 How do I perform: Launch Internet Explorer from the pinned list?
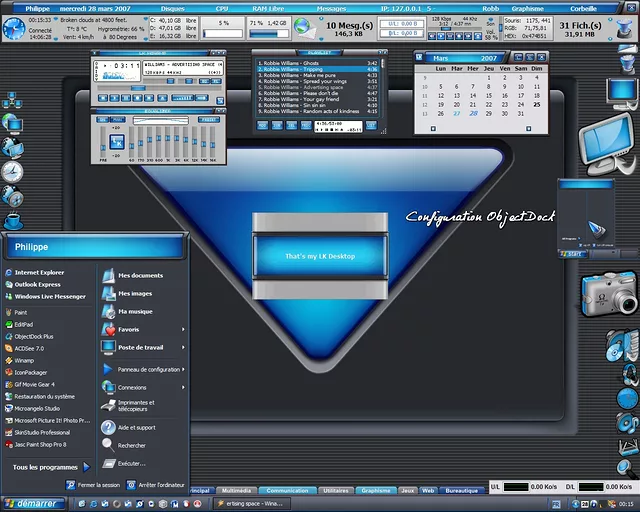coord(39,272)
